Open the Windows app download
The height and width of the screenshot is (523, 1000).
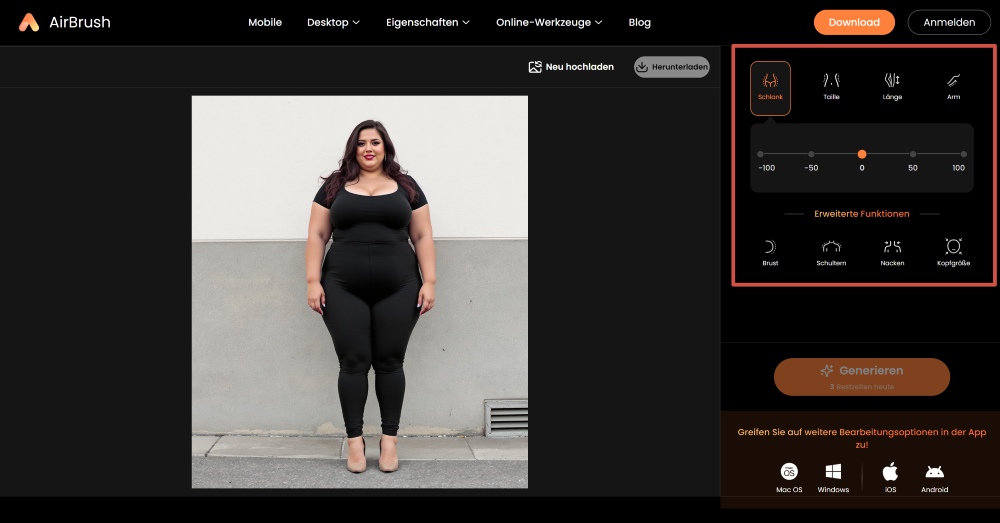(x=833, y=476)
